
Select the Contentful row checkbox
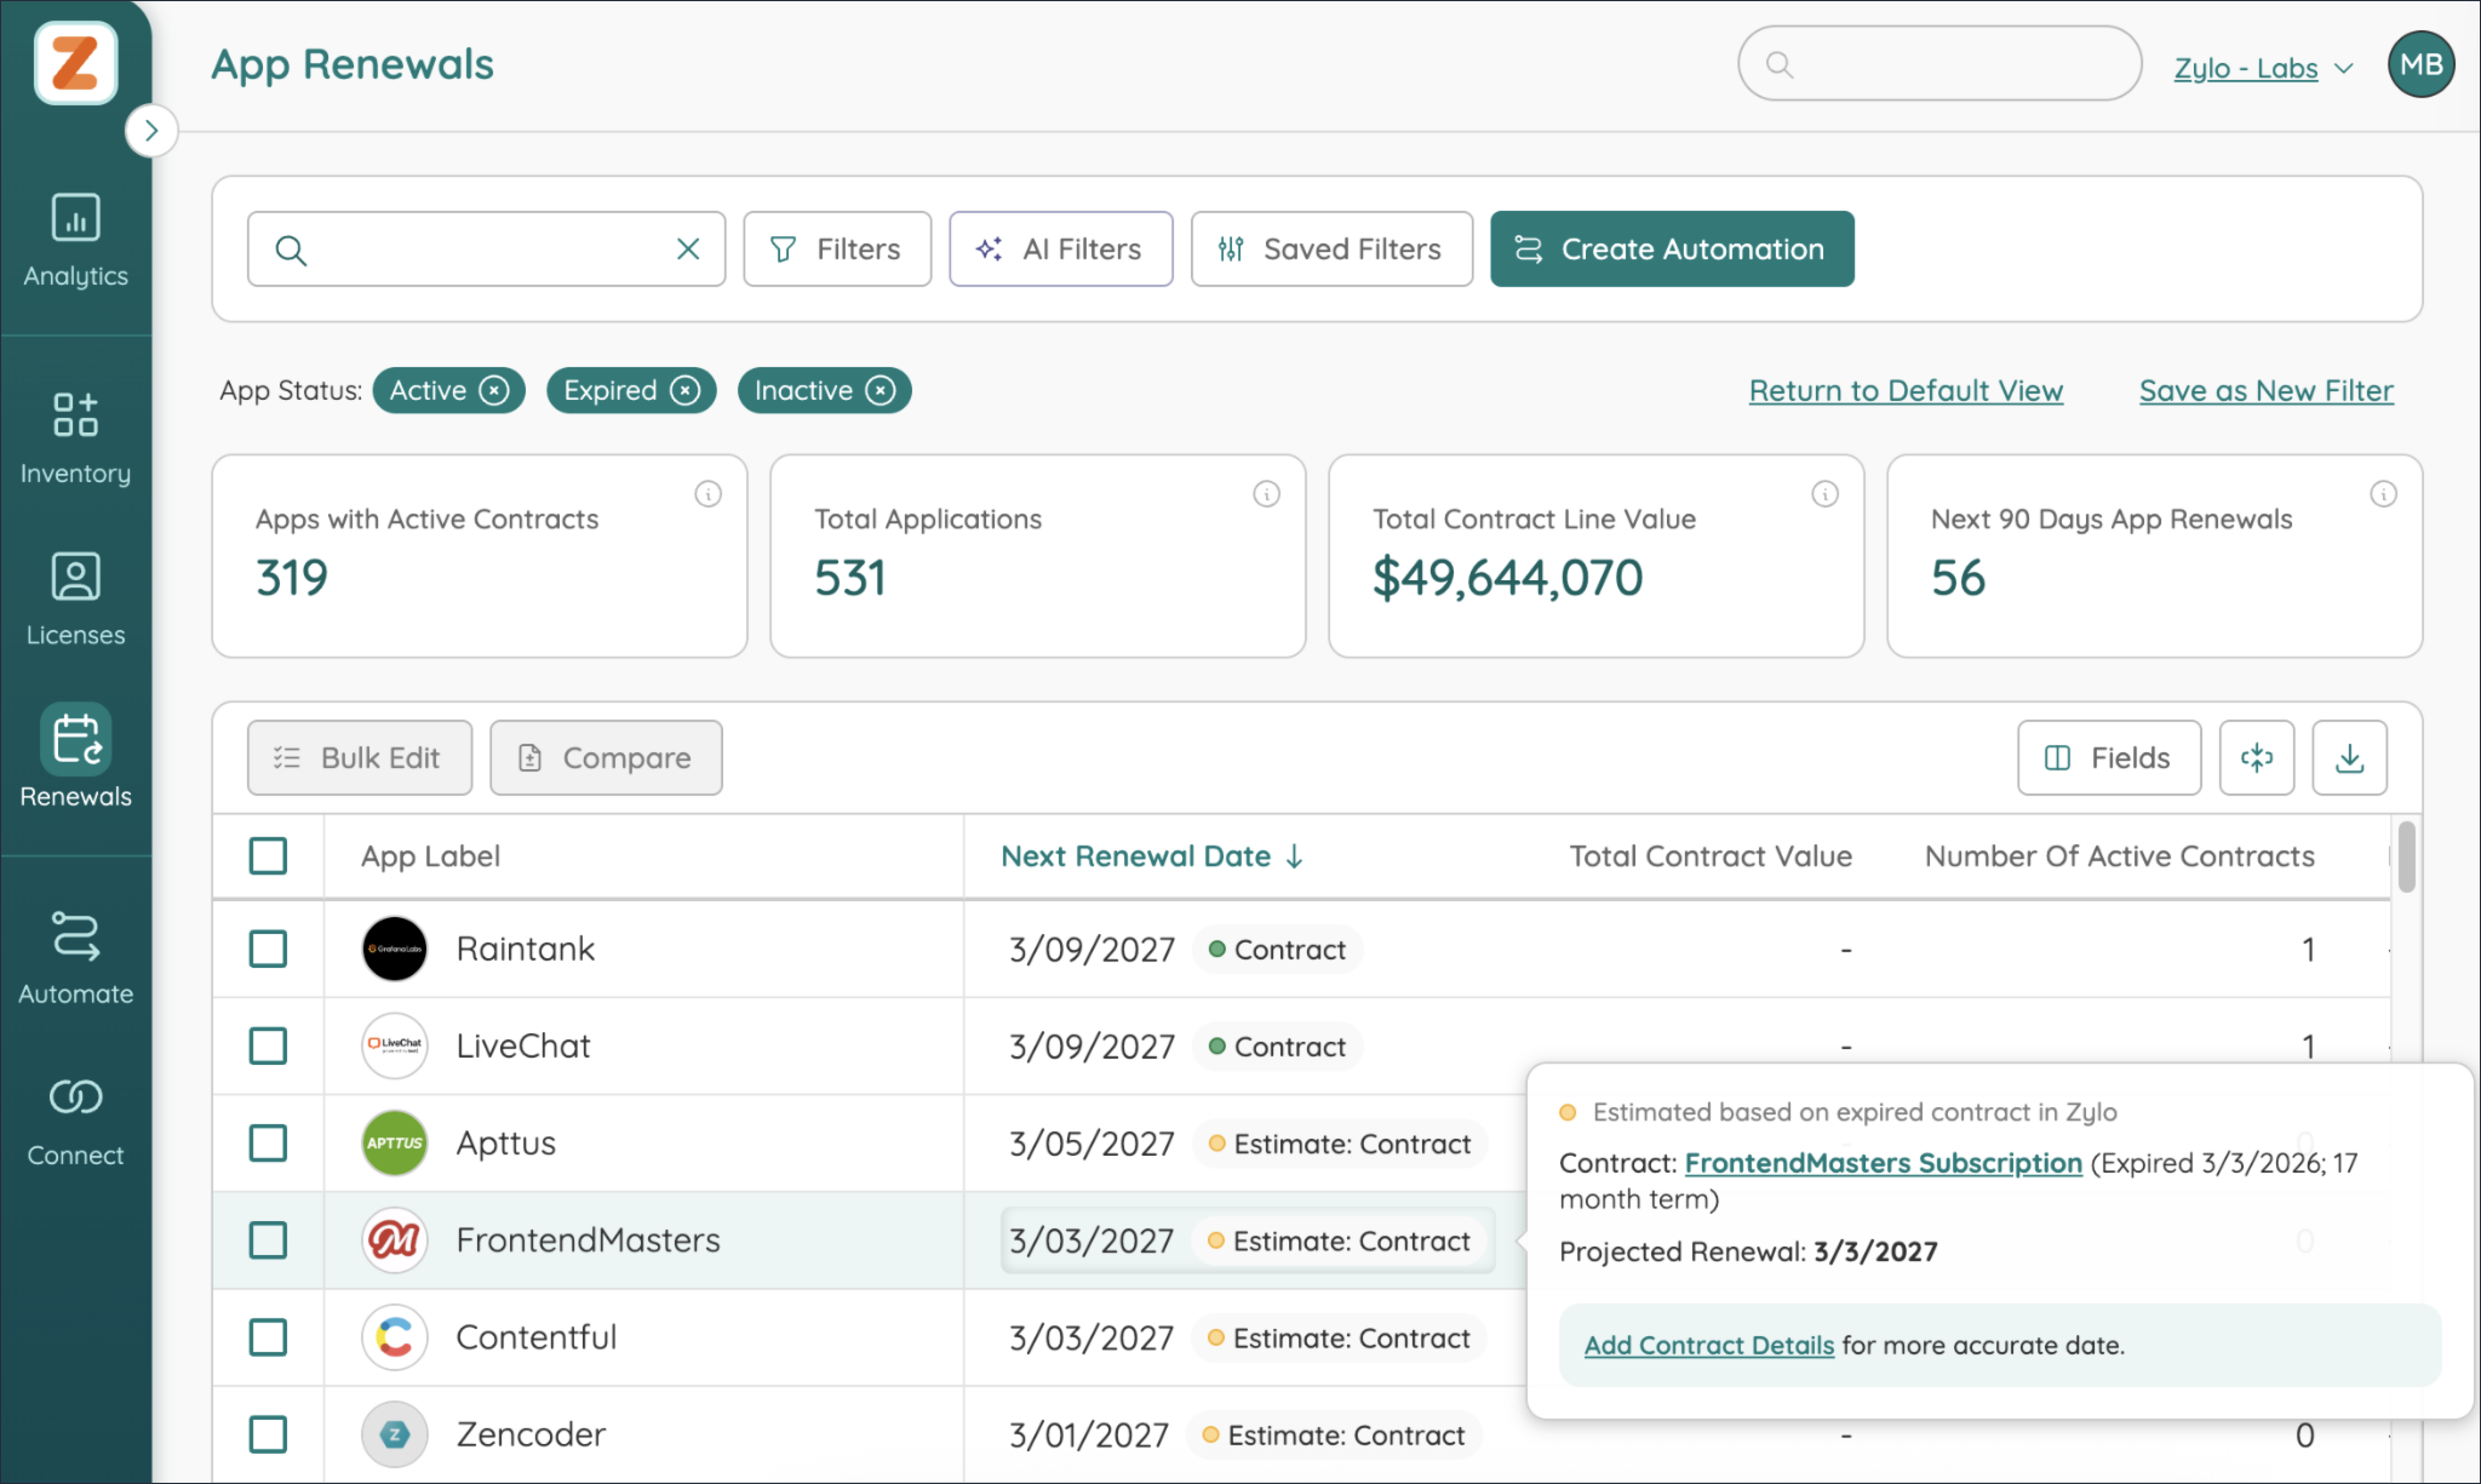pos(268,1337)
